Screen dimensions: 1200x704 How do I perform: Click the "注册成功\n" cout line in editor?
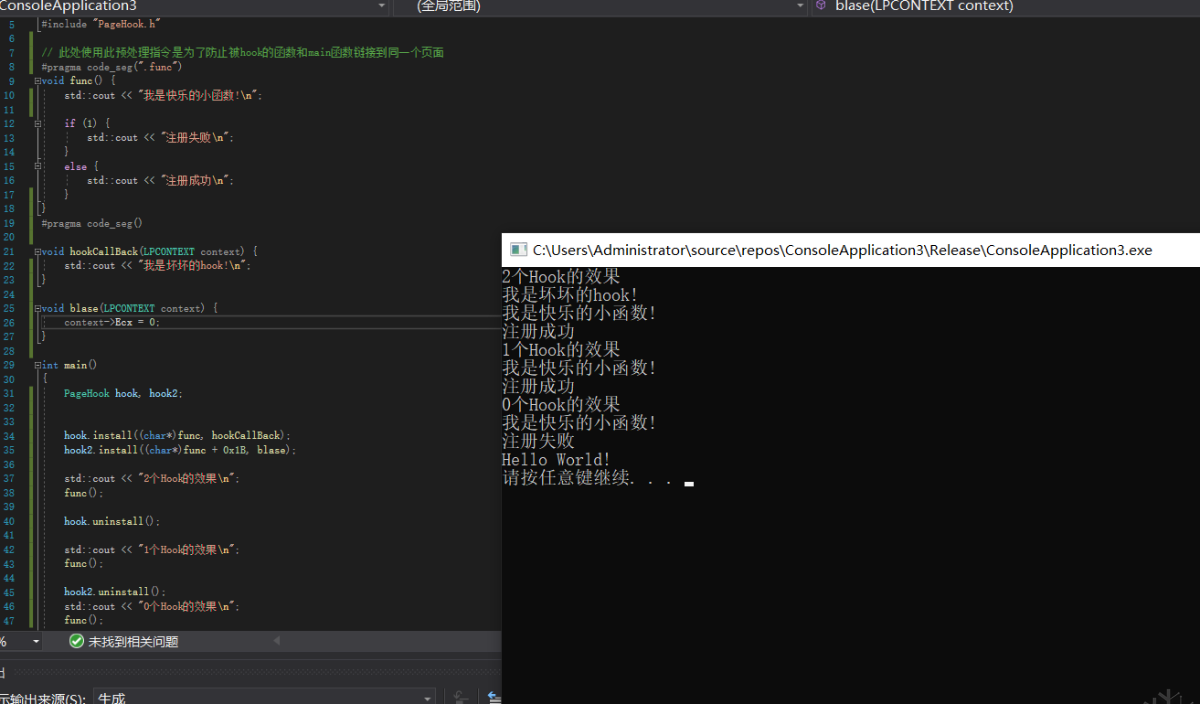click(x=161, y=181)
